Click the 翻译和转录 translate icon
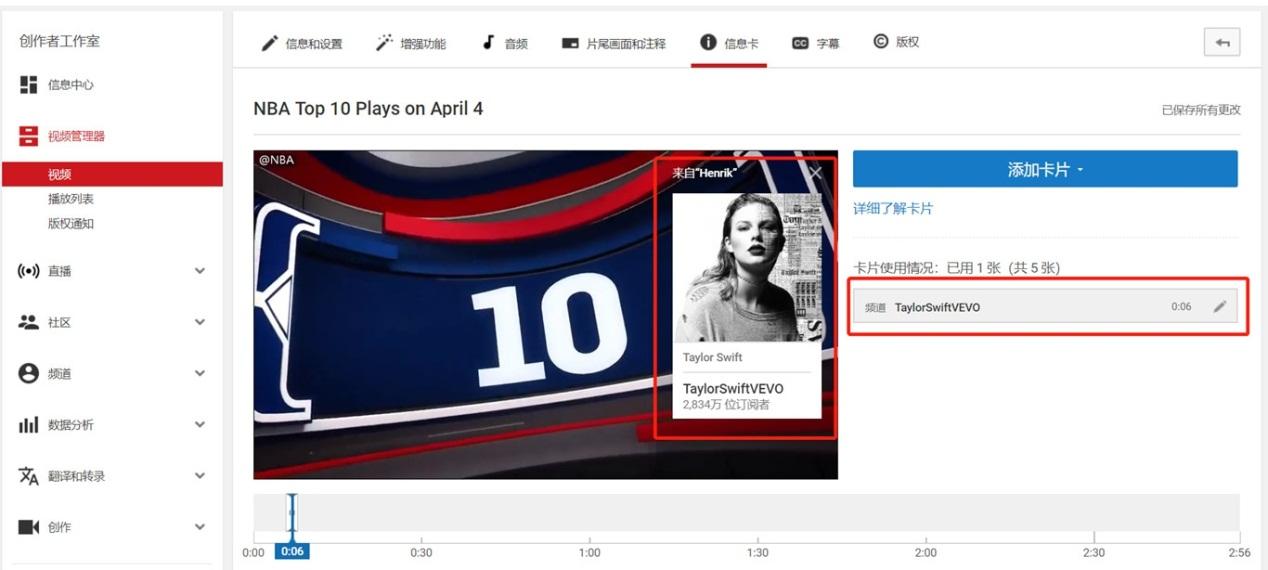Image resolution: width=1268 pixels, height=570 pixels. pos(28,476)
